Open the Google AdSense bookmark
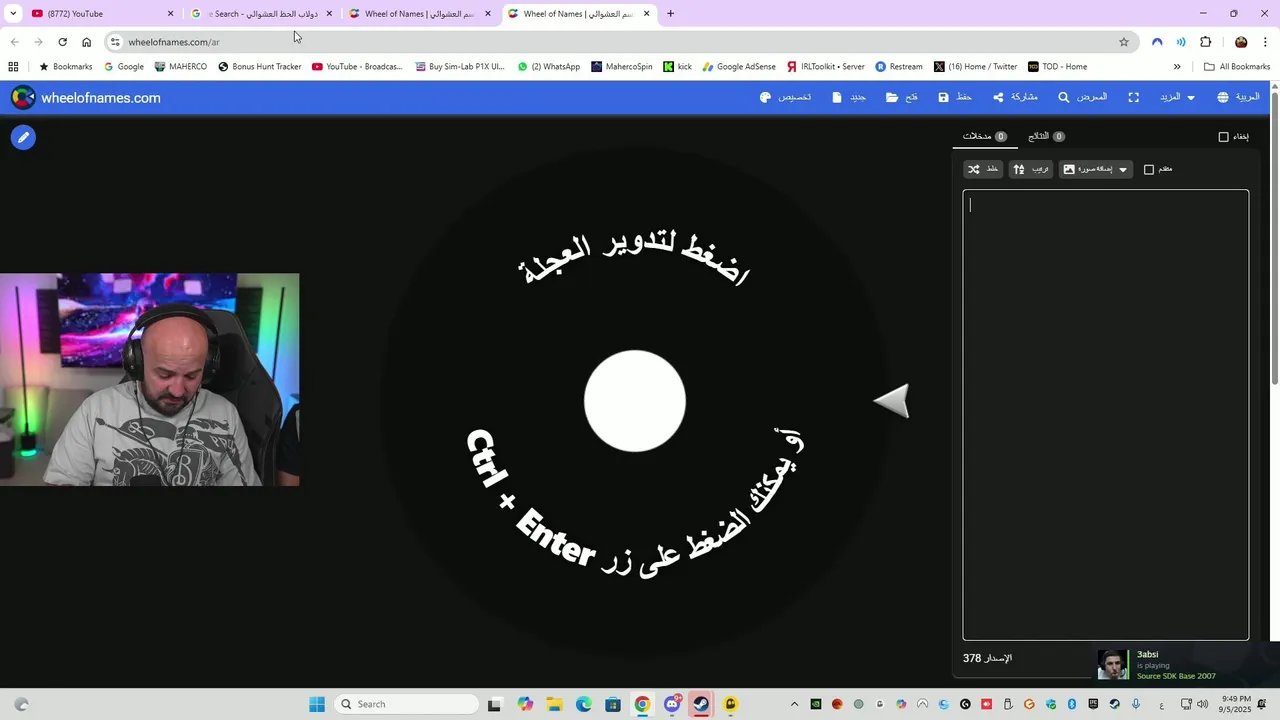 pyautogui.click(x=739, y=67)
